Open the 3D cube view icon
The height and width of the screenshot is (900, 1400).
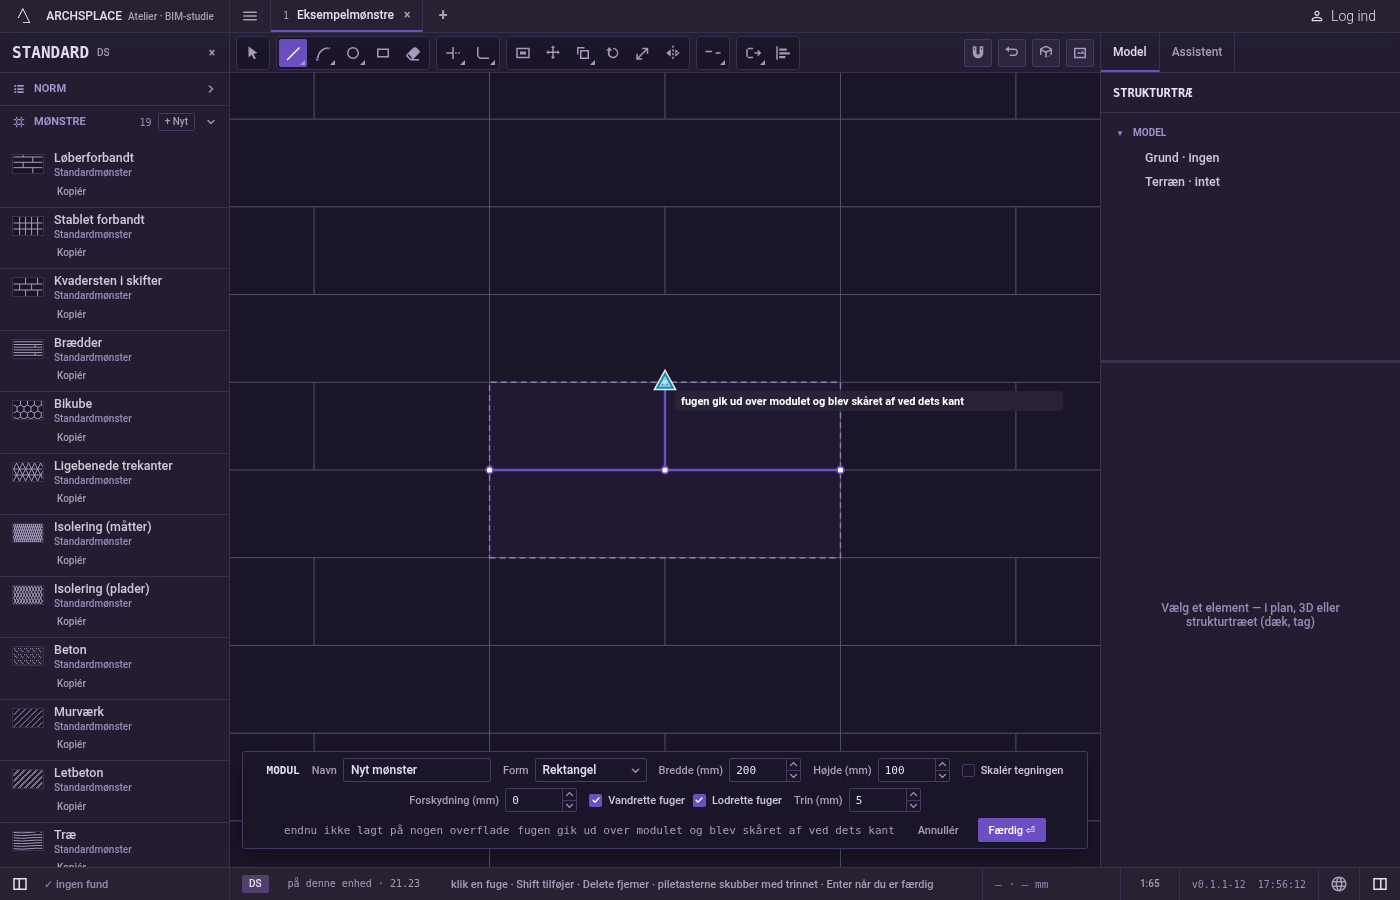pyautogui.click(x=1046, y=53)
